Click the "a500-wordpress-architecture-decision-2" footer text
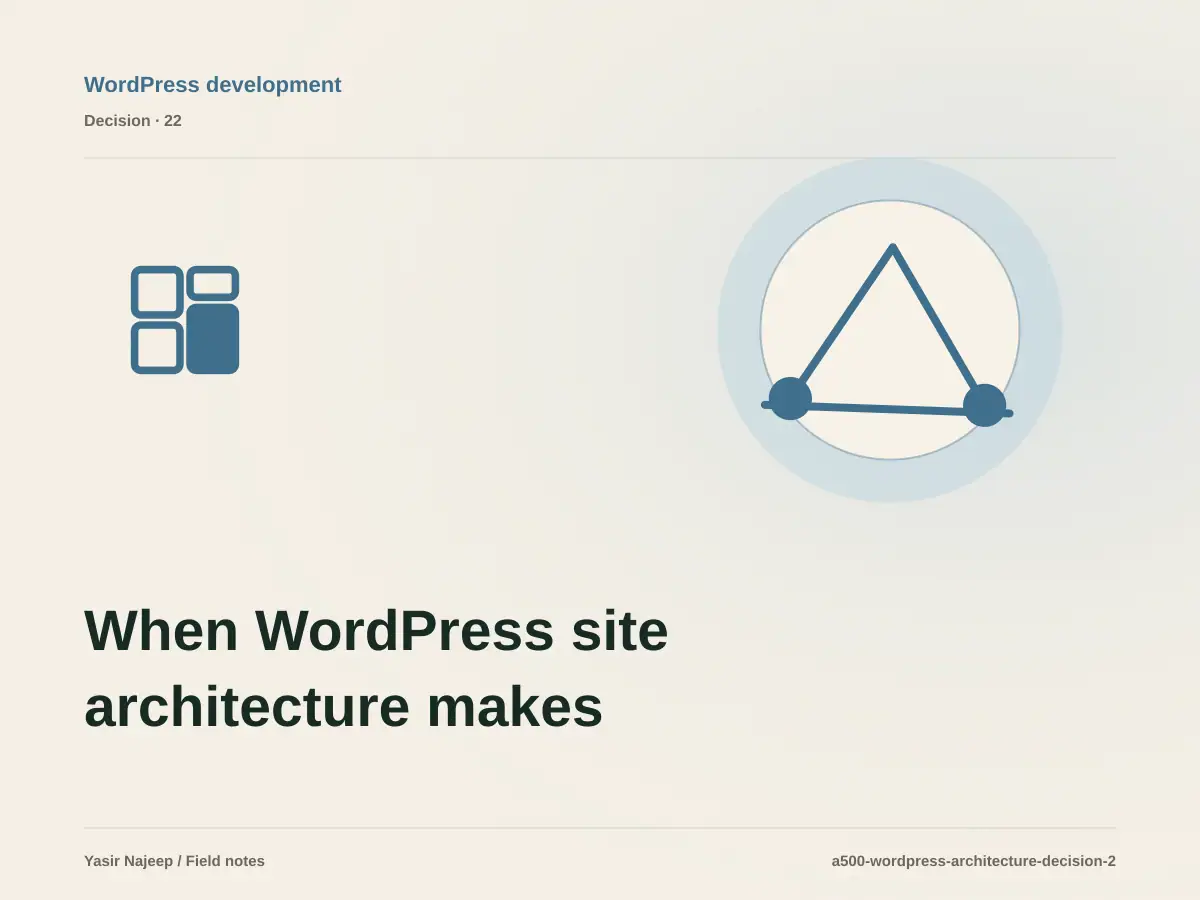The height and width of the screenshot is (900, 1200). (x=973, y=861)
